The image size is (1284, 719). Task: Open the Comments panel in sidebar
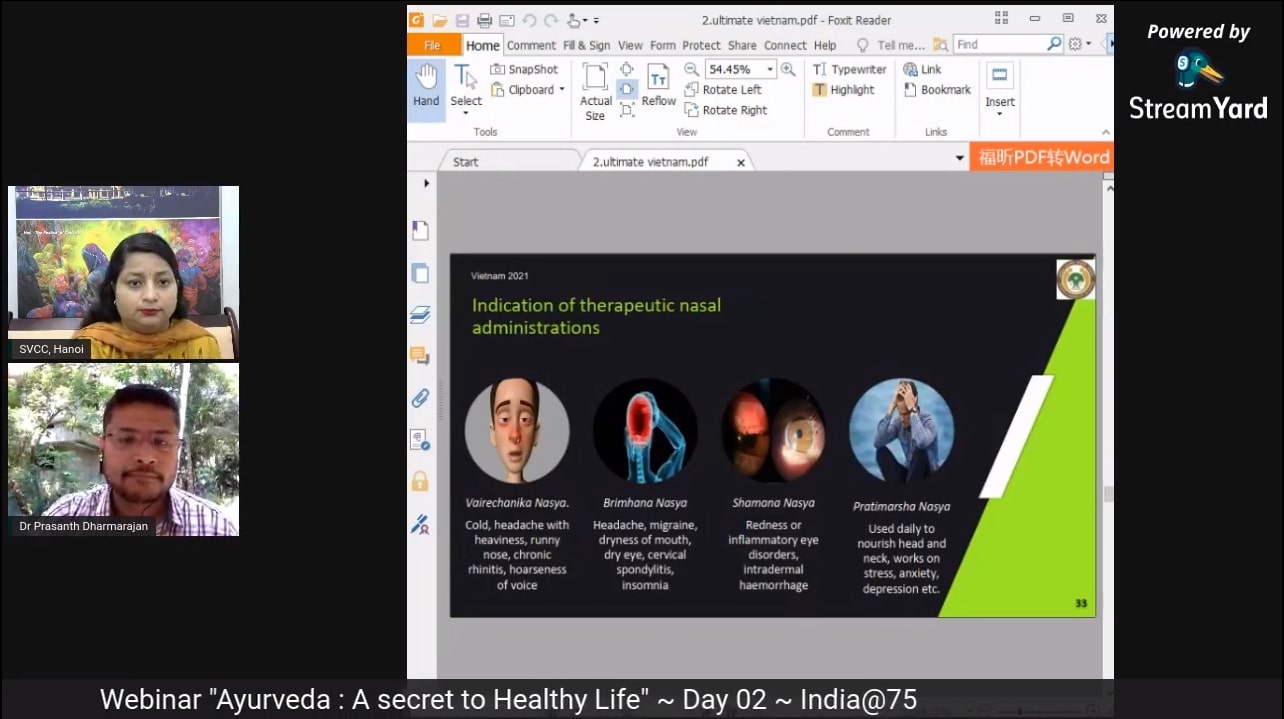(x=420, y=356)
